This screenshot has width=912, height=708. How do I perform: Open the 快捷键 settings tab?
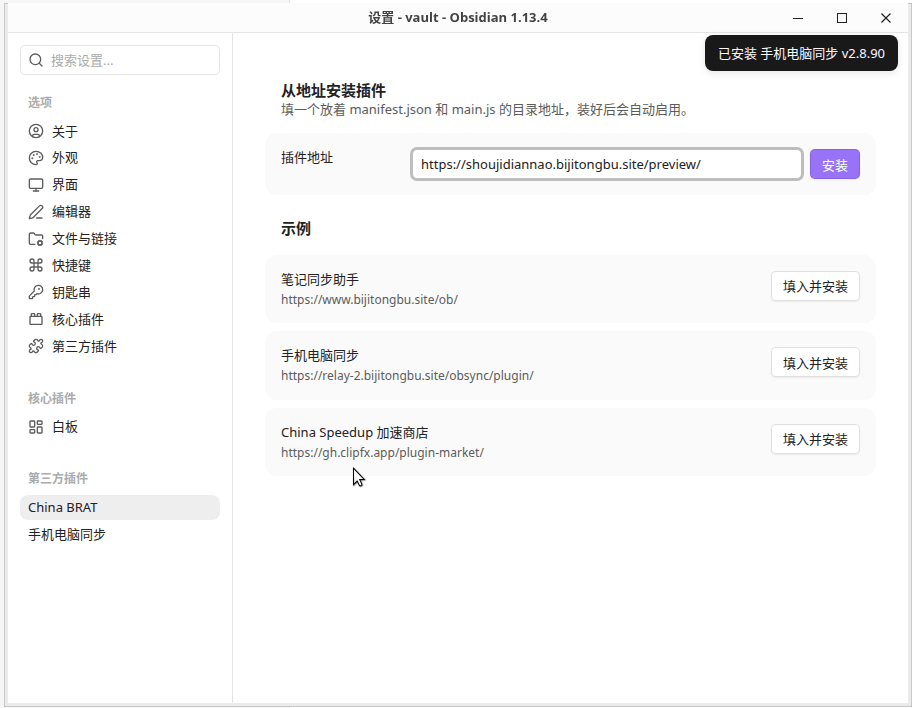120,266
